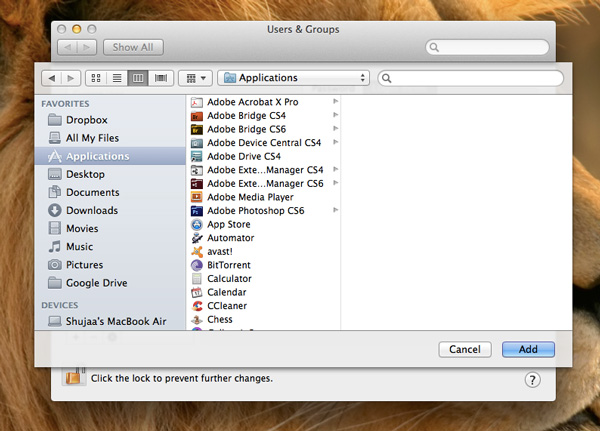Screen dimensions: 600x431
Task: Click the Adobe Media Player icon
Action: (x=197, y=198)
